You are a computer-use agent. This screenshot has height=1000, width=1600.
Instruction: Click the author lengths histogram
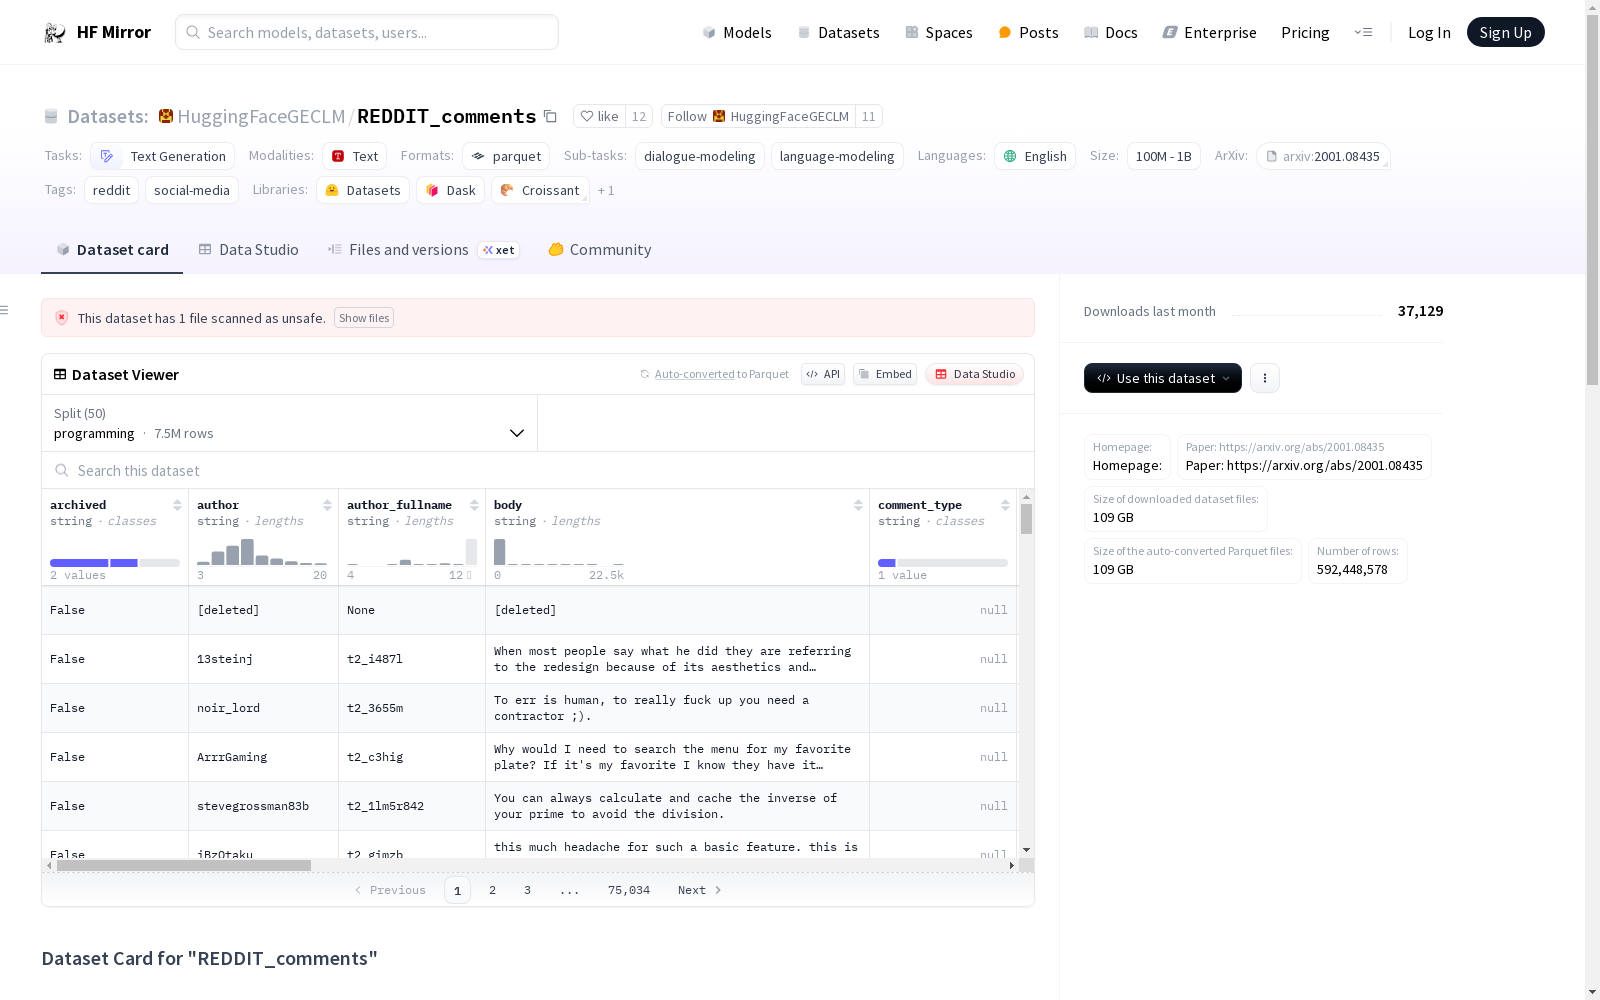pos(262,552)
